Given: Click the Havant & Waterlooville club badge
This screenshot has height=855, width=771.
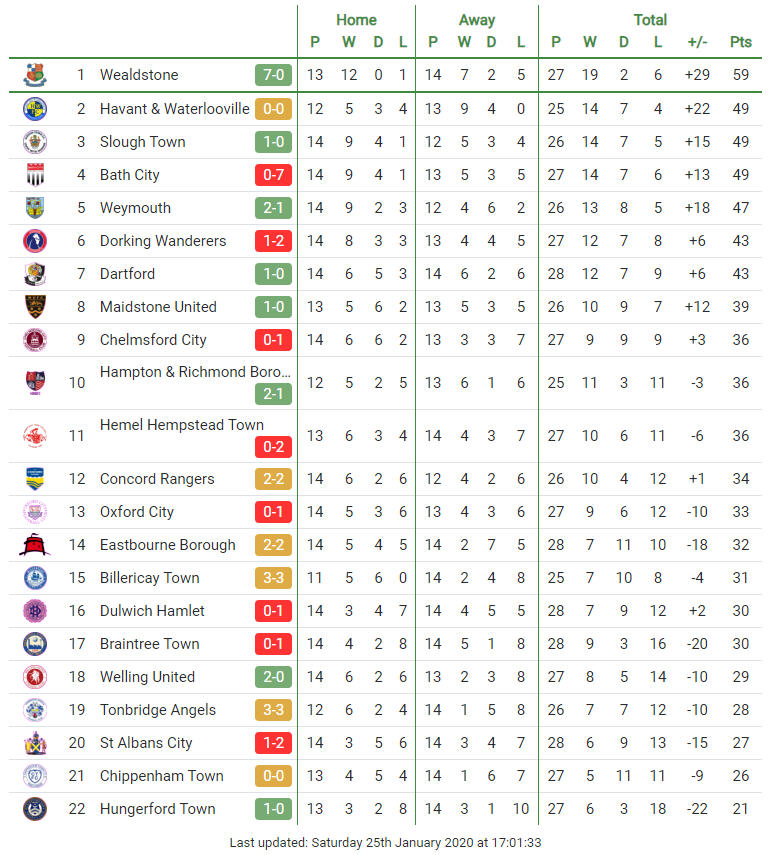Looking at the screenshot, I should coord(35,109).
